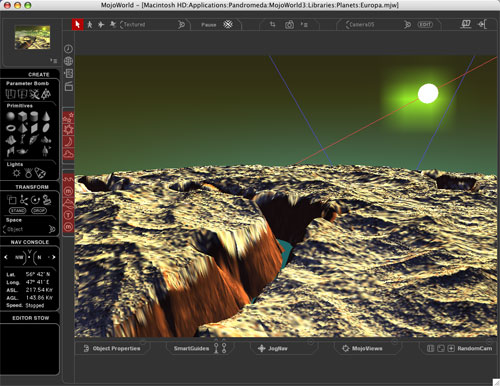Image resolution: width=500 pixels, height=386 pixels.
Task: Create a pyramid primitive
Action: pos(22,128)
